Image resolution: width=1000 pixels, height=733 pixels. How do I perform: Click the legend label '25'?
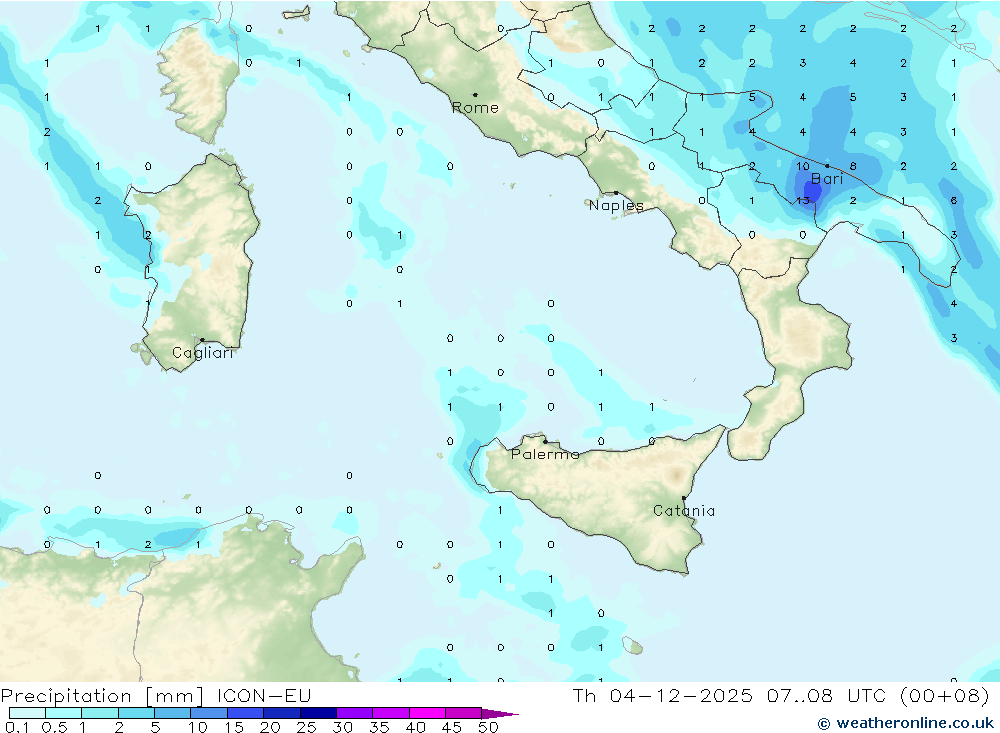307,727
